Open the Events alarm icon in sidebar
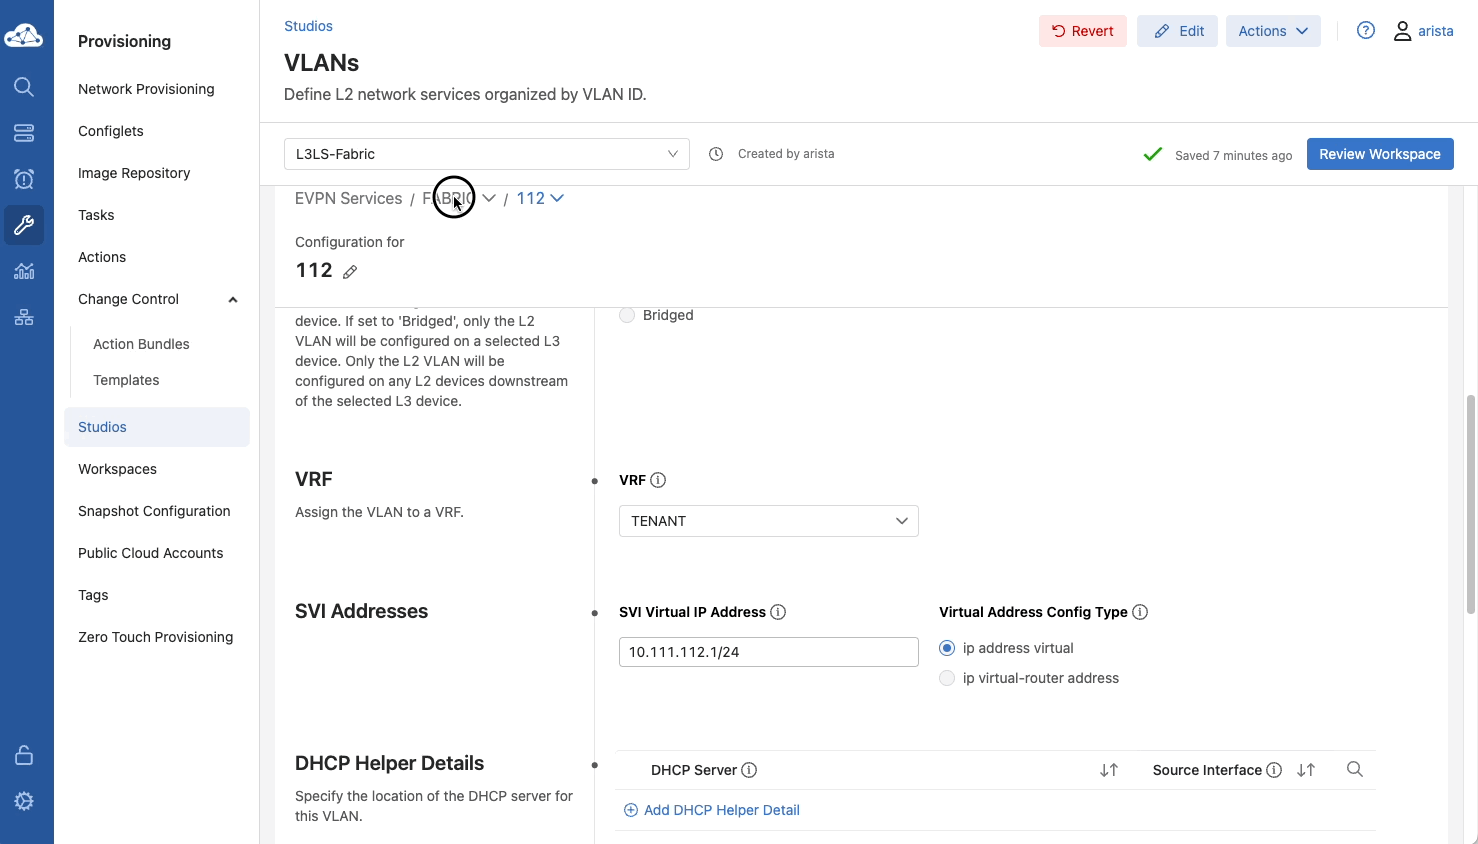 [24, 179]
